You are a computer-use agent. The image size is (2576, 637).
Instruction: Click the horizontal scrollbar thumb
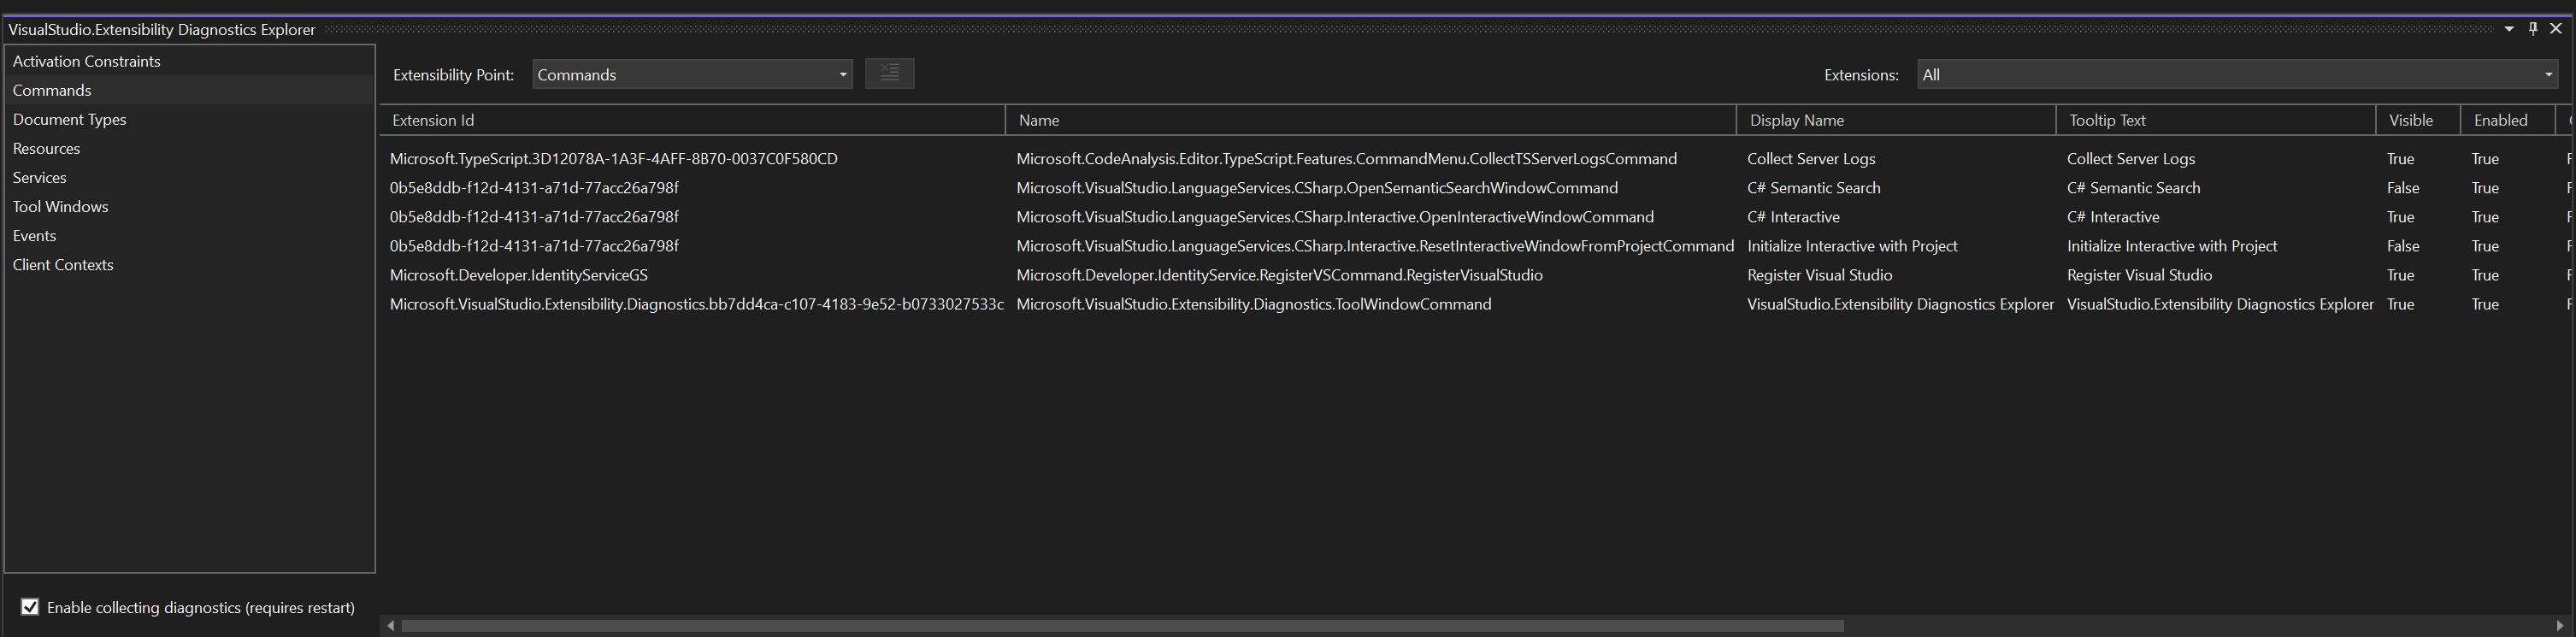click(x=1123, y=626)
